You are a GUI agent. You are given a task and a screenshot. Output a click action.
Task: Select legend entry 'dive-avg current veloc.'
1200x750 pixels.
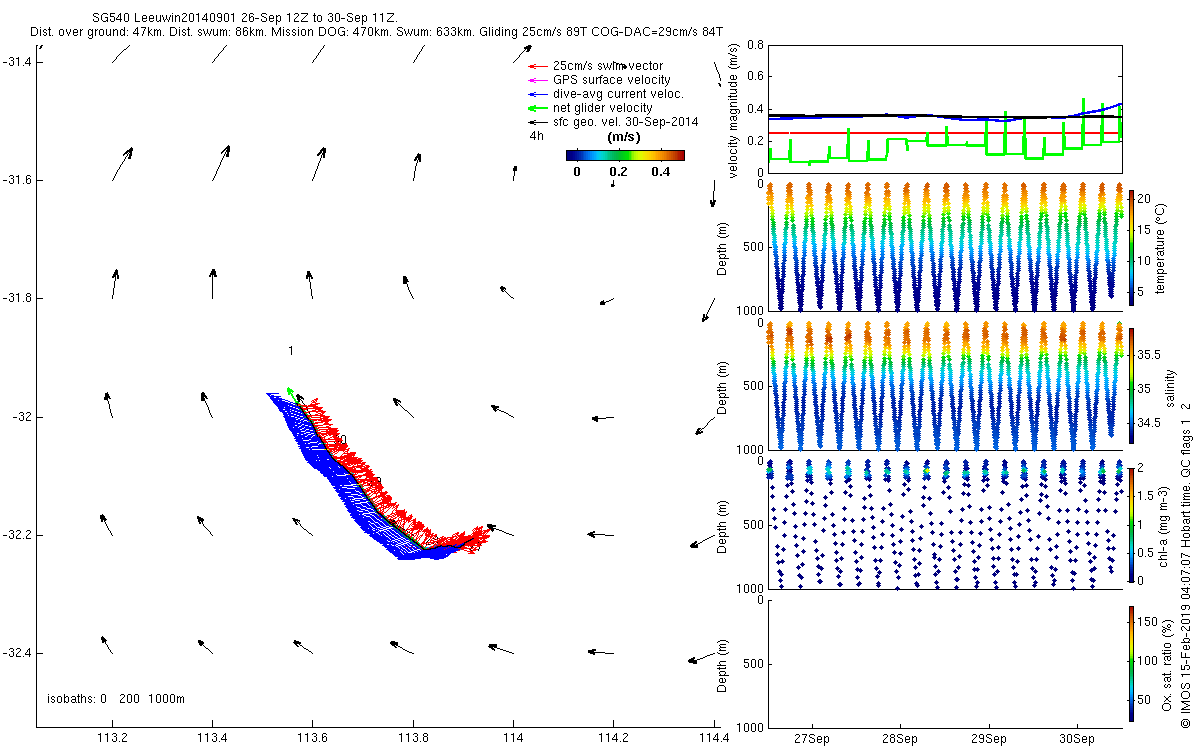coord(618,94)
